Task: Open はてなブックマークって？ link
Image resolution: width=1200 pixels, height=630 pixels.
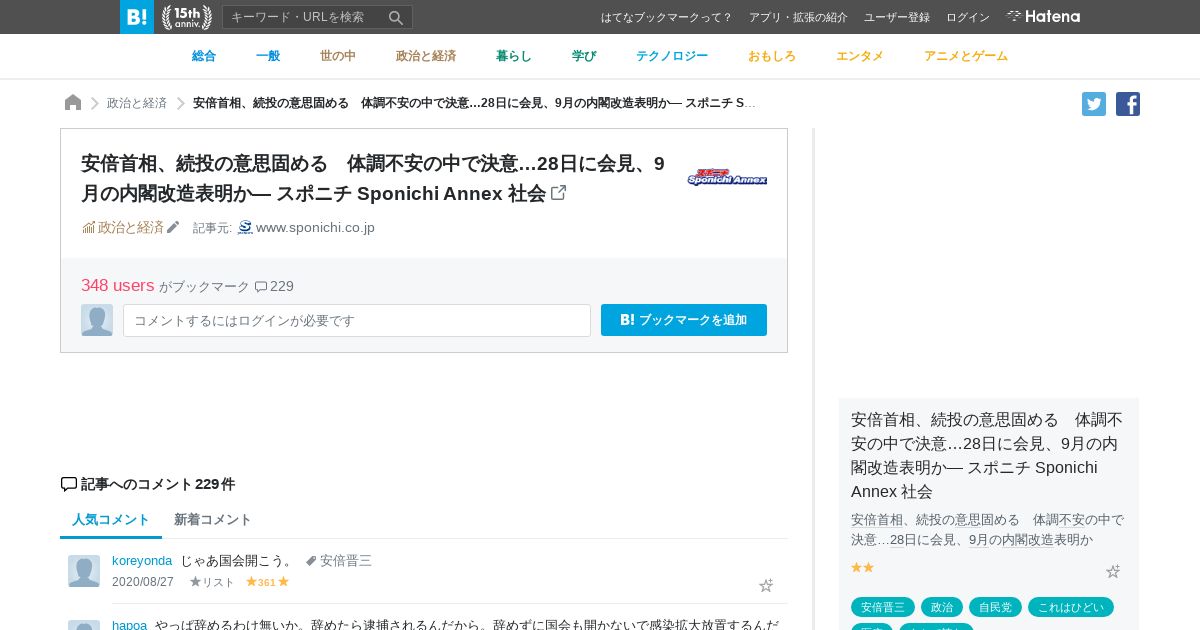Action: [667, 17]
